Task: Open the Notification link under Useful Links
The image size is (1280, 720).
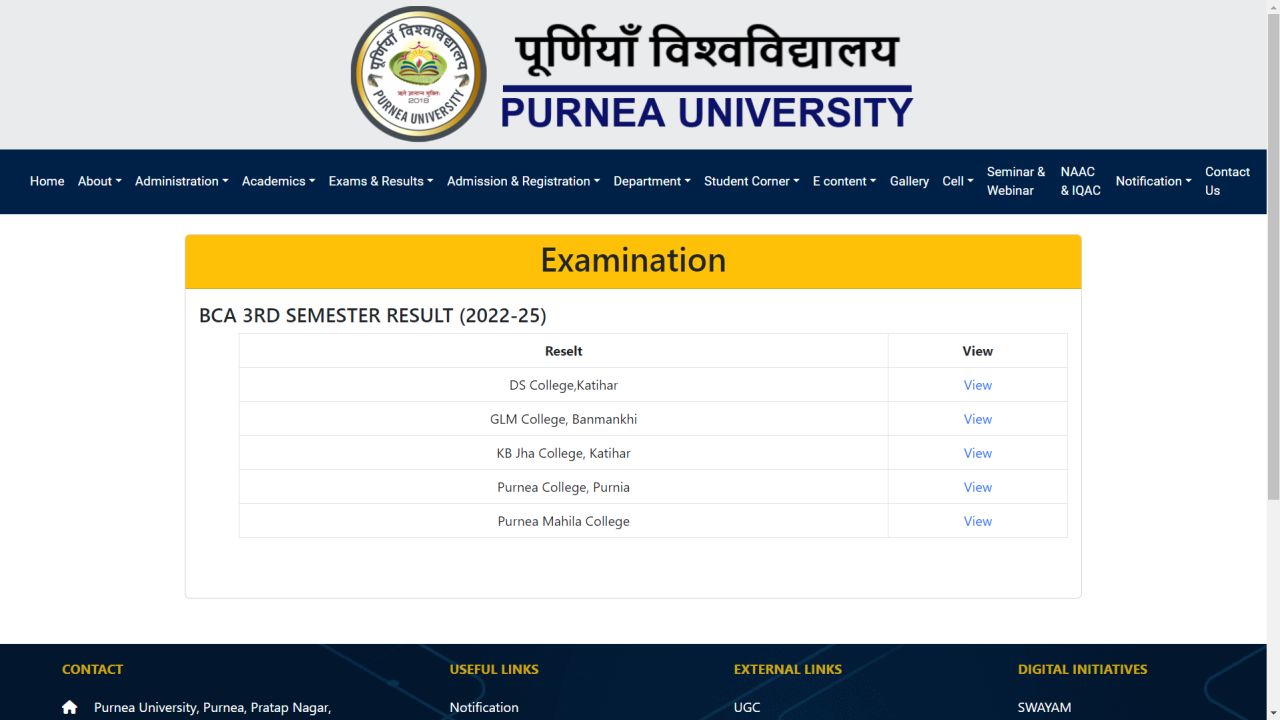Action: 484,707
